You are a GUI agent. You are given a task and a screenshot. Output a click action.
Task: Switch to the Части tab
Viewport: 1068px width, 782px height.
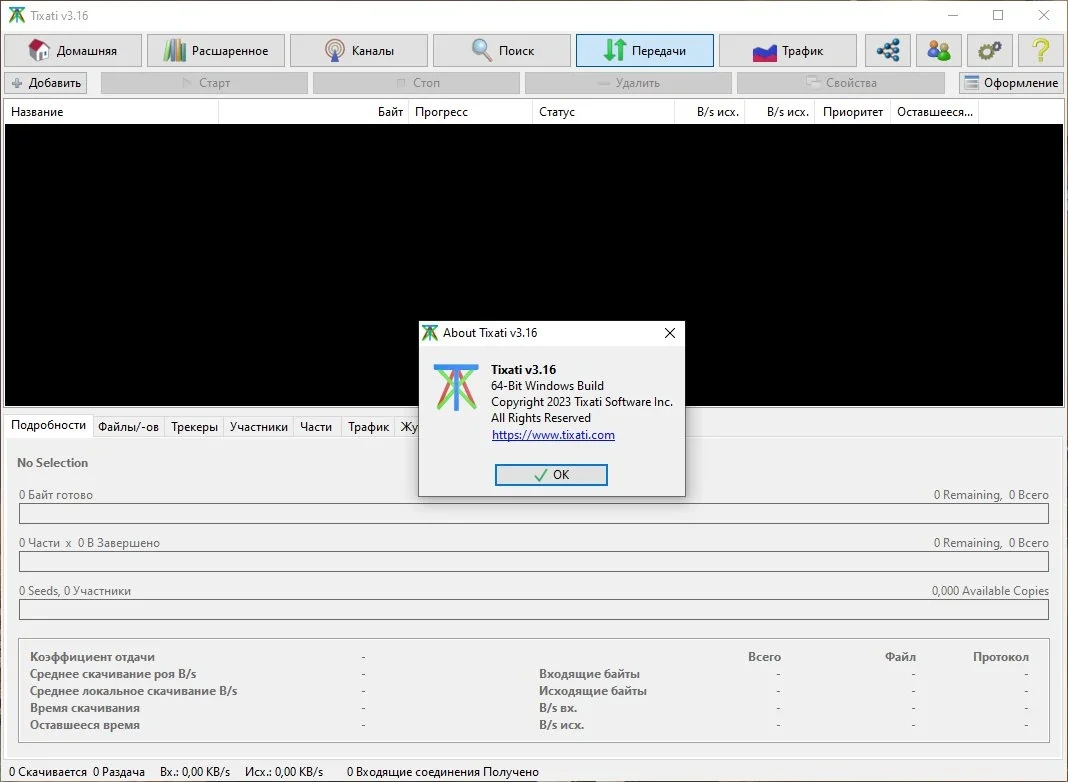[x=316, y=427]
